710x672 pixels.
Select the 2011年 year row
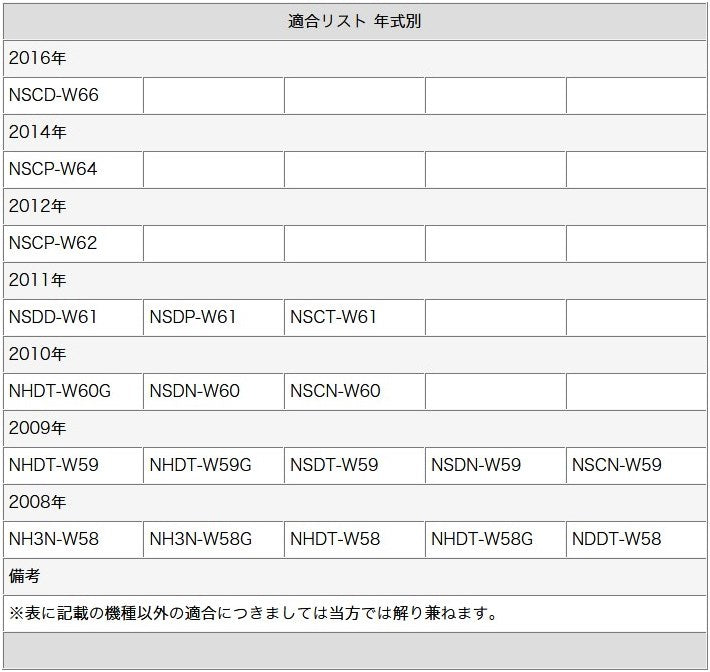tap(355, 280)
